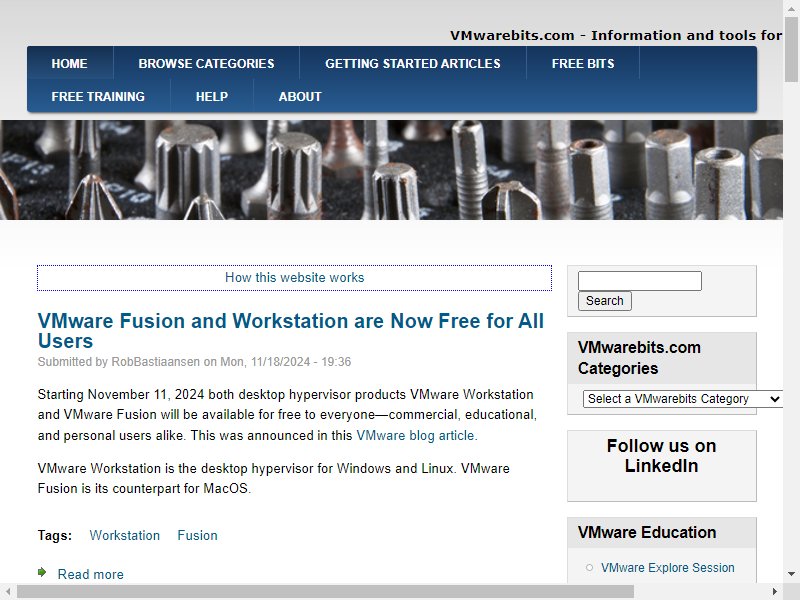
Task: Click the horizontal scrollbar left arrow
Action: (x=8, y=592)
